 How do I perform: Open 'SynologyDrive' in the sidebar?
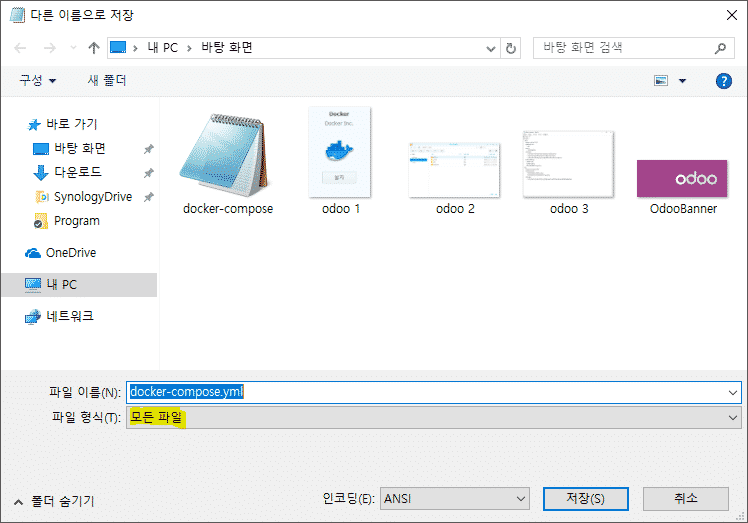point(93,197)
